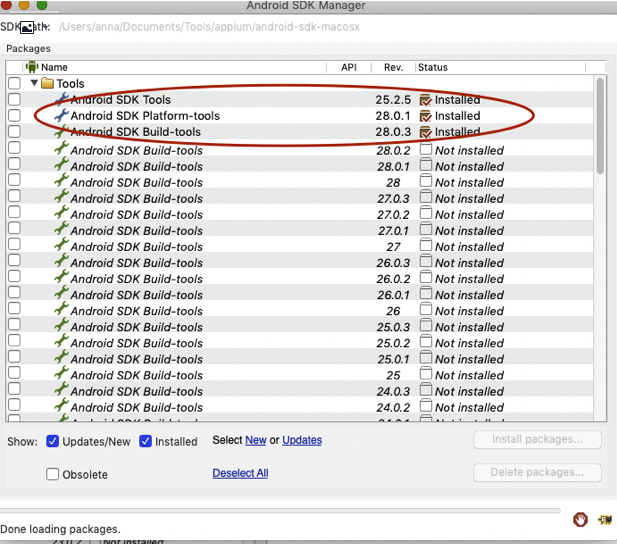Click revision 25.0.1 cell
Image resolution: width=617 pixels, height=544 pixels.
393,359
